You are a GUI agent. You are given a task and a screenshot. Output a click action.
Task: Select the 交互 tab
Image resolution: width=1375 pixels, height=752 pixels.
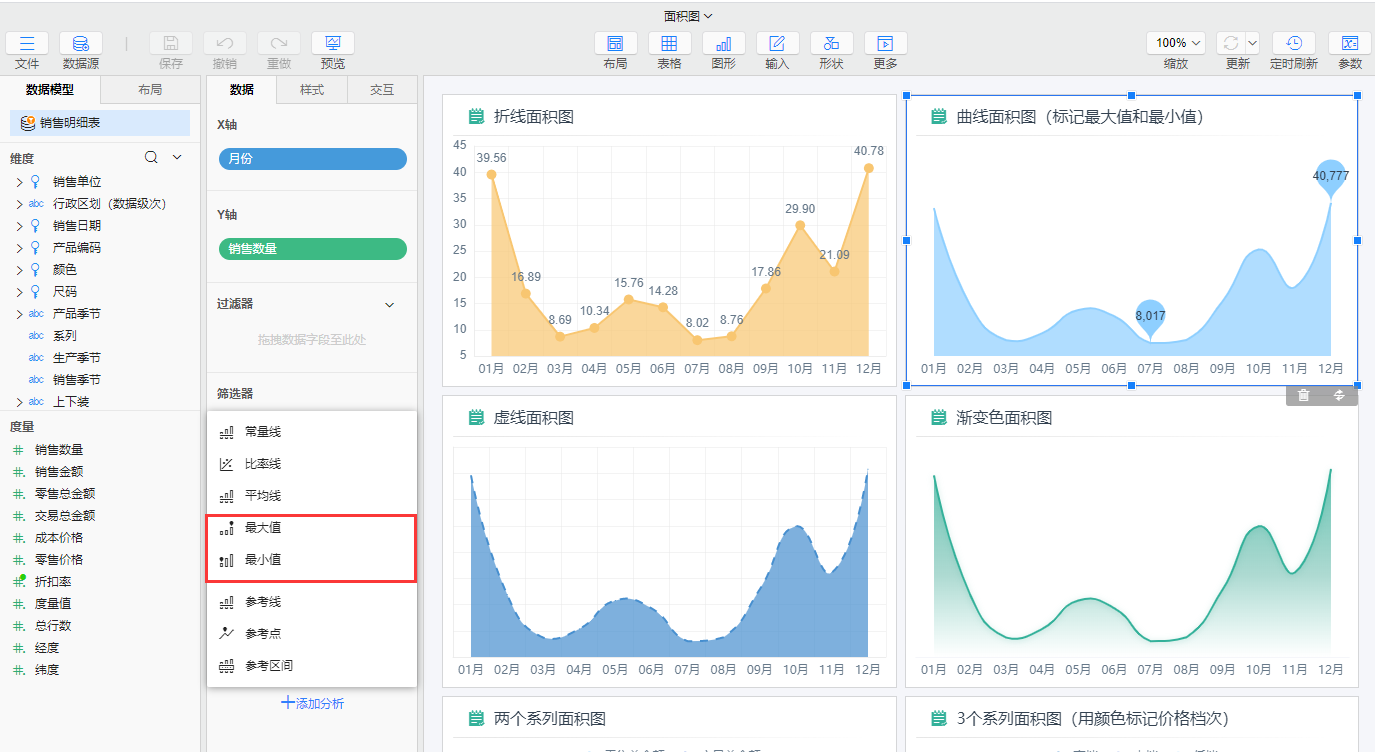382,90
